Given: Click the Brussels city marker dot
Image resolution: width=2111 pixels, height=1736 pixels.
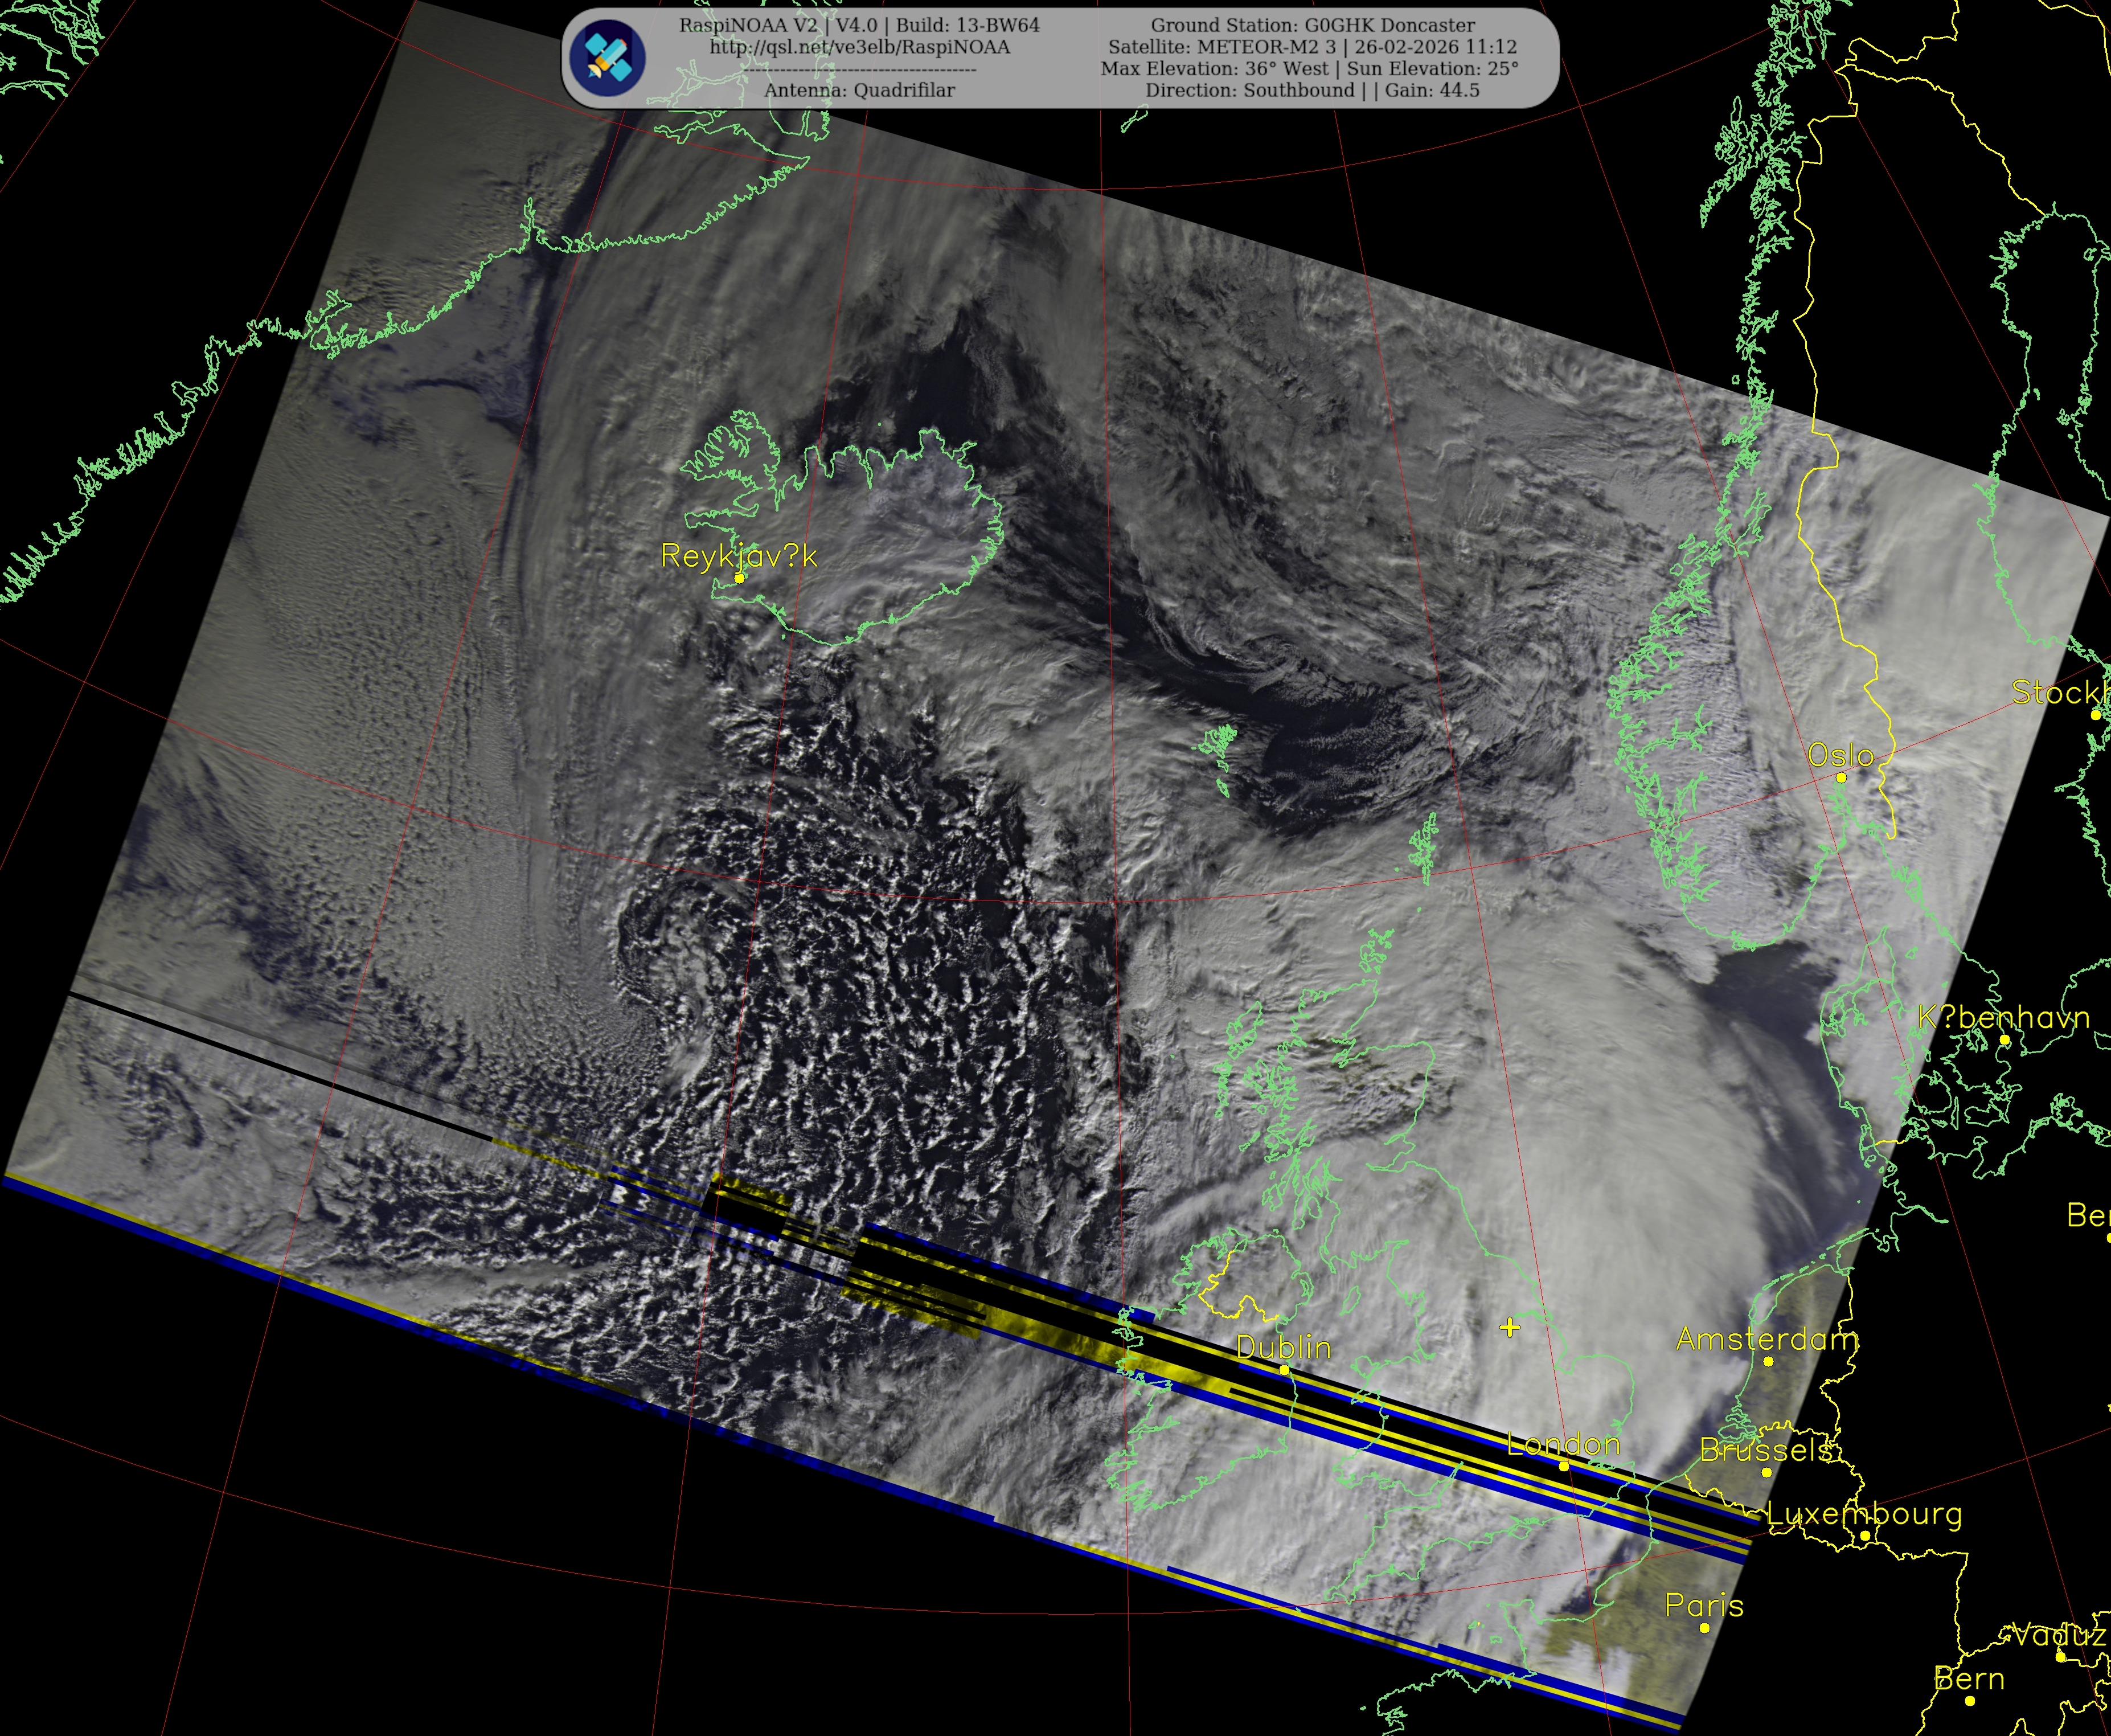Looking at the screenshot, I should tap(1766, 1472).
